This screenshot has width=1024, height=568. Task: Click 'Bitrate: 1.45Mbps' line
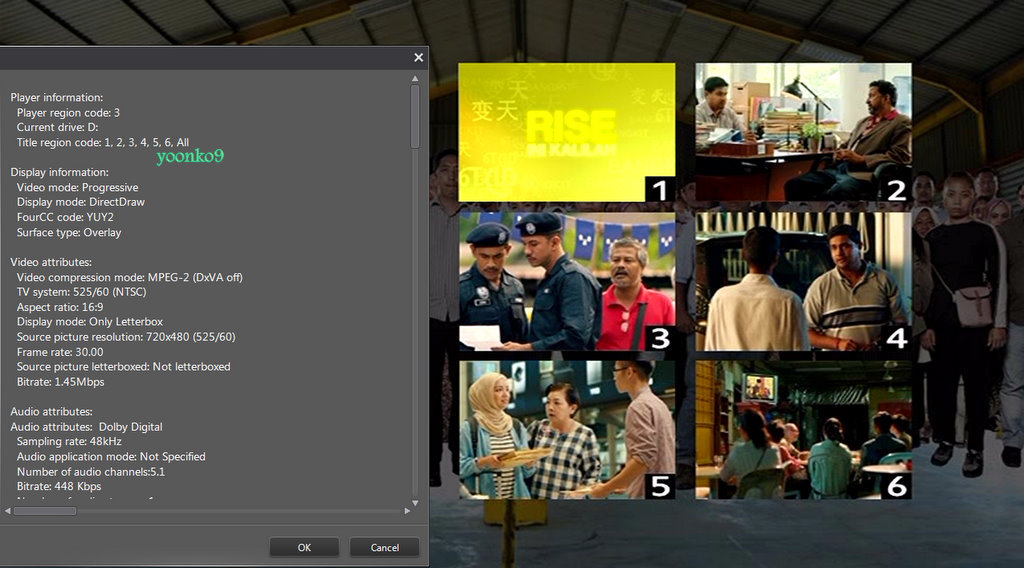point(61,382)
